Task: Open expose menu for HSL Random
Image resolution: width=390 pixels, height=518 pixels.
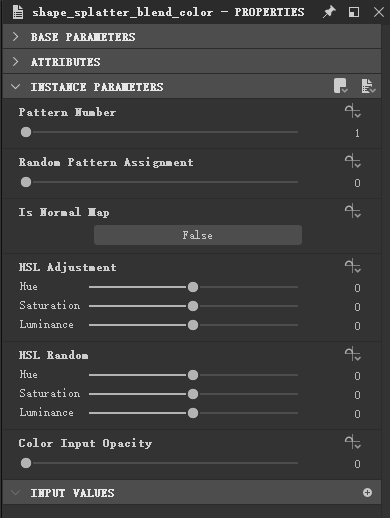Action: pyautogui.click(x=353, y=354)
